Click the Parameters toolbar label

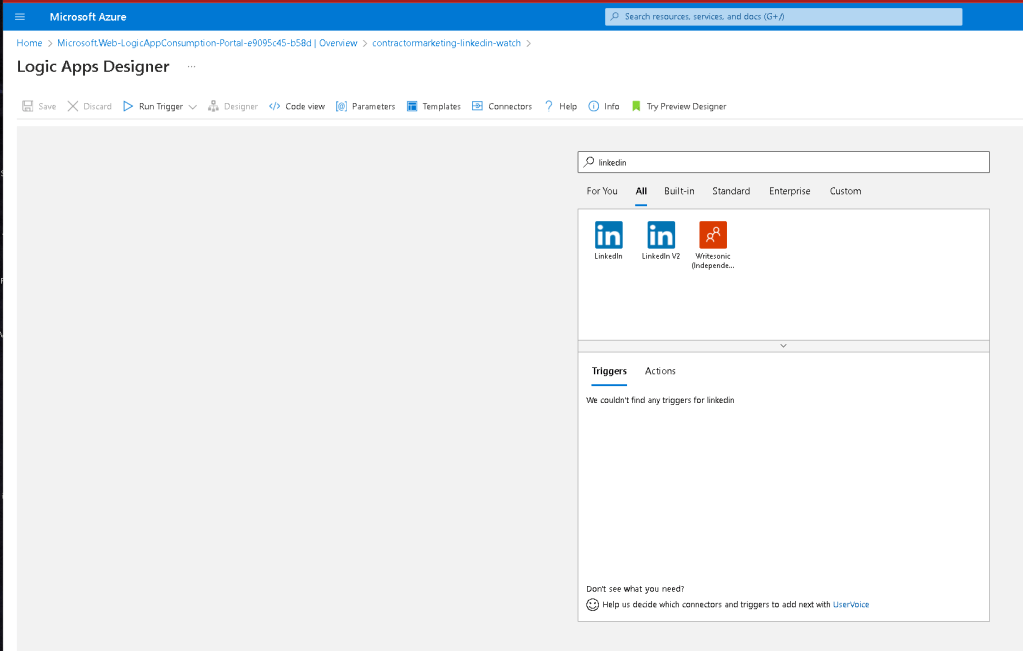point(374,106)
